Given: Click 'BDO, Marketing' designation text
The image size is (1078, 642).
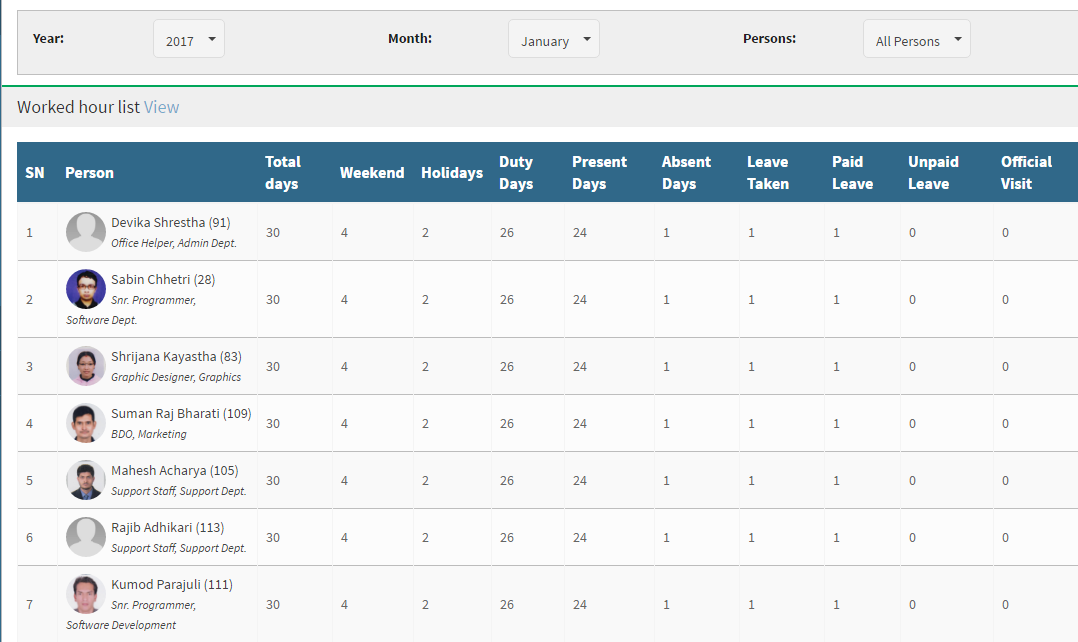Looking at the screenshot, I should [x=148, y=434].
